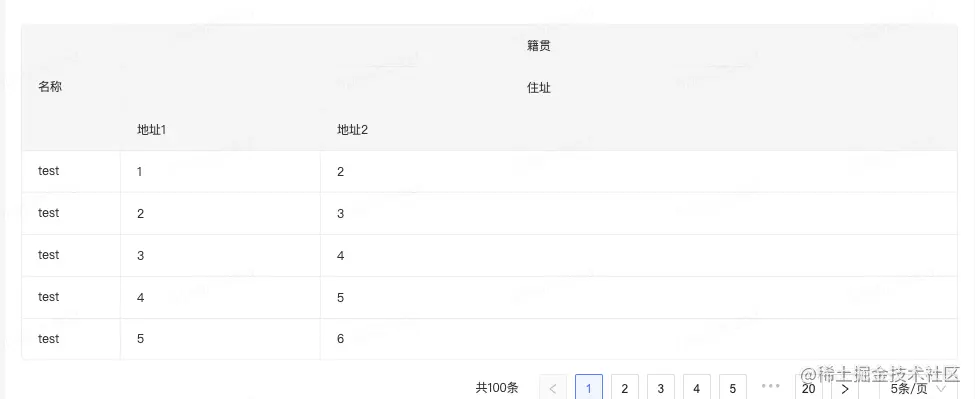Go to page 4

(696, 388)
